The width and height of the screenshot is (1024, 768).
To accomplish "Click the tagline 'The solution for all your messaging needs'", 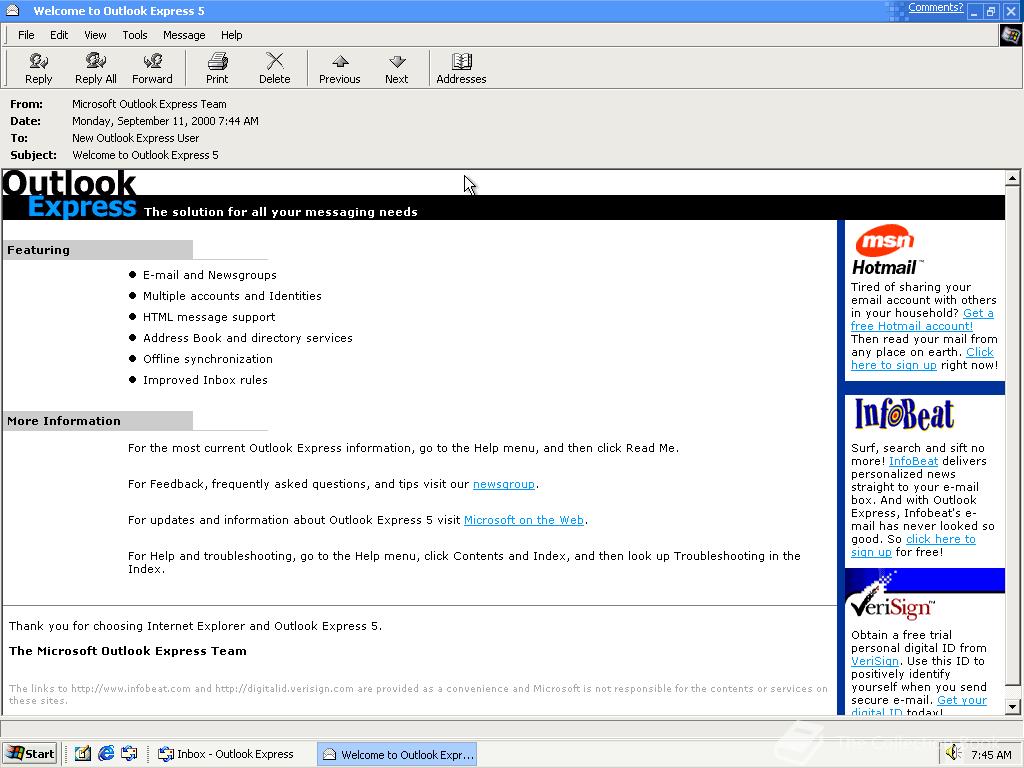I will [280, 212].
